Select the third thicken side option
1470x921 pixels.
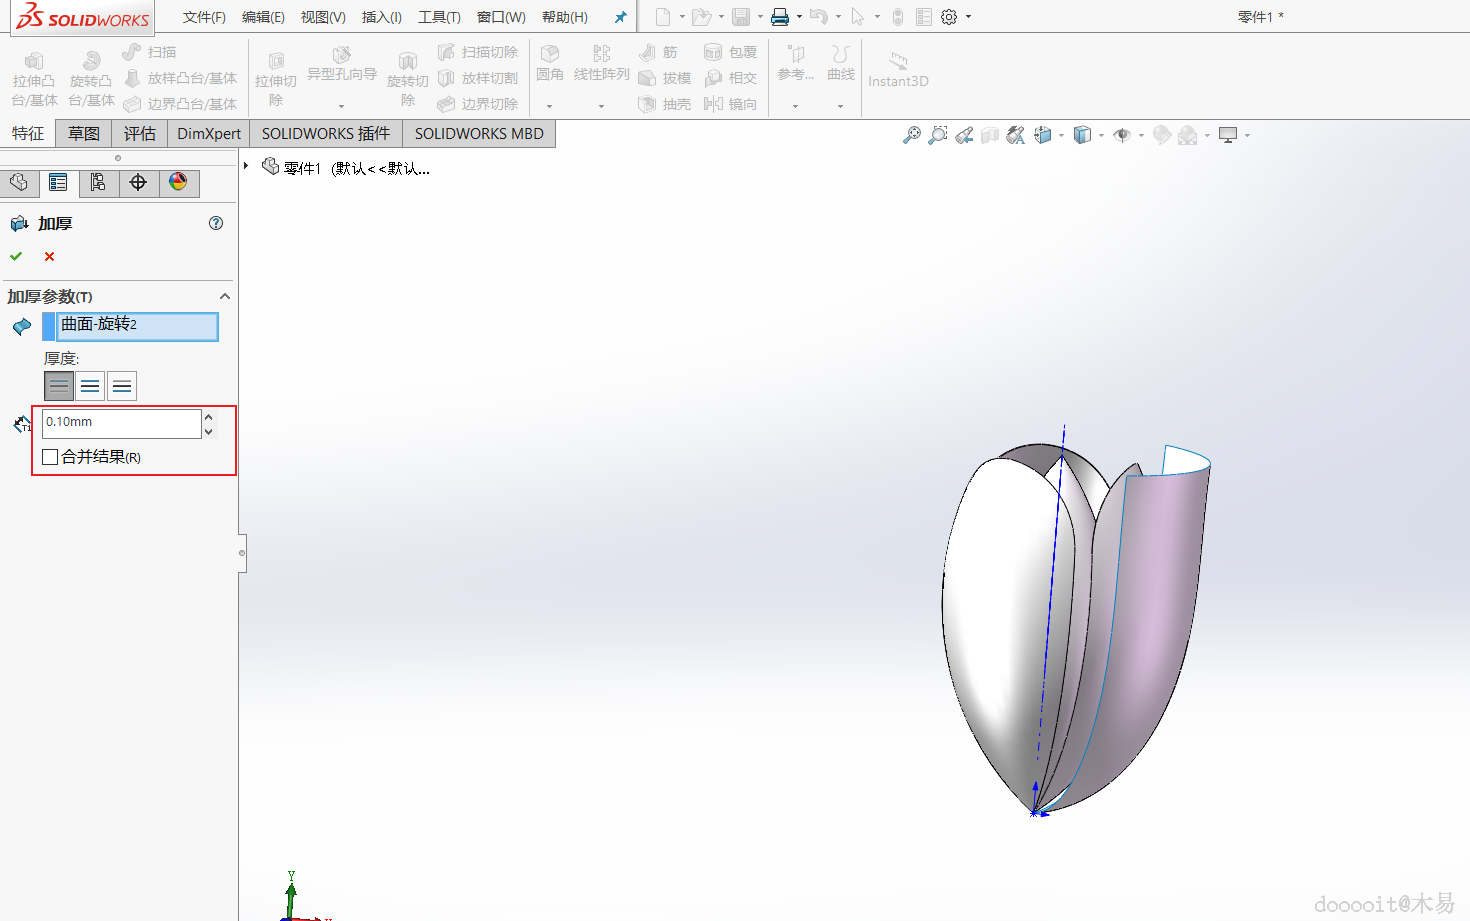point(122,386)
